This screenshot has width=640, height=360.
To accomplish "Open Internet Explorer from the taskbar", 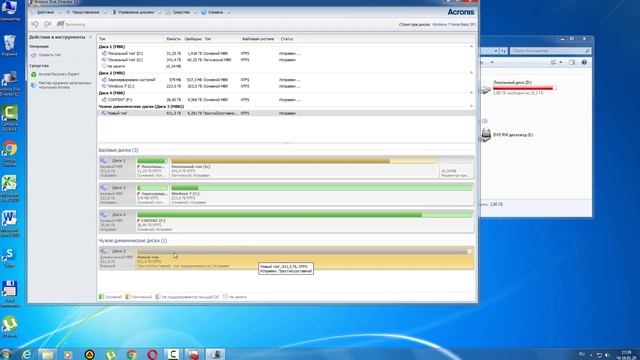I will (27, 354).
